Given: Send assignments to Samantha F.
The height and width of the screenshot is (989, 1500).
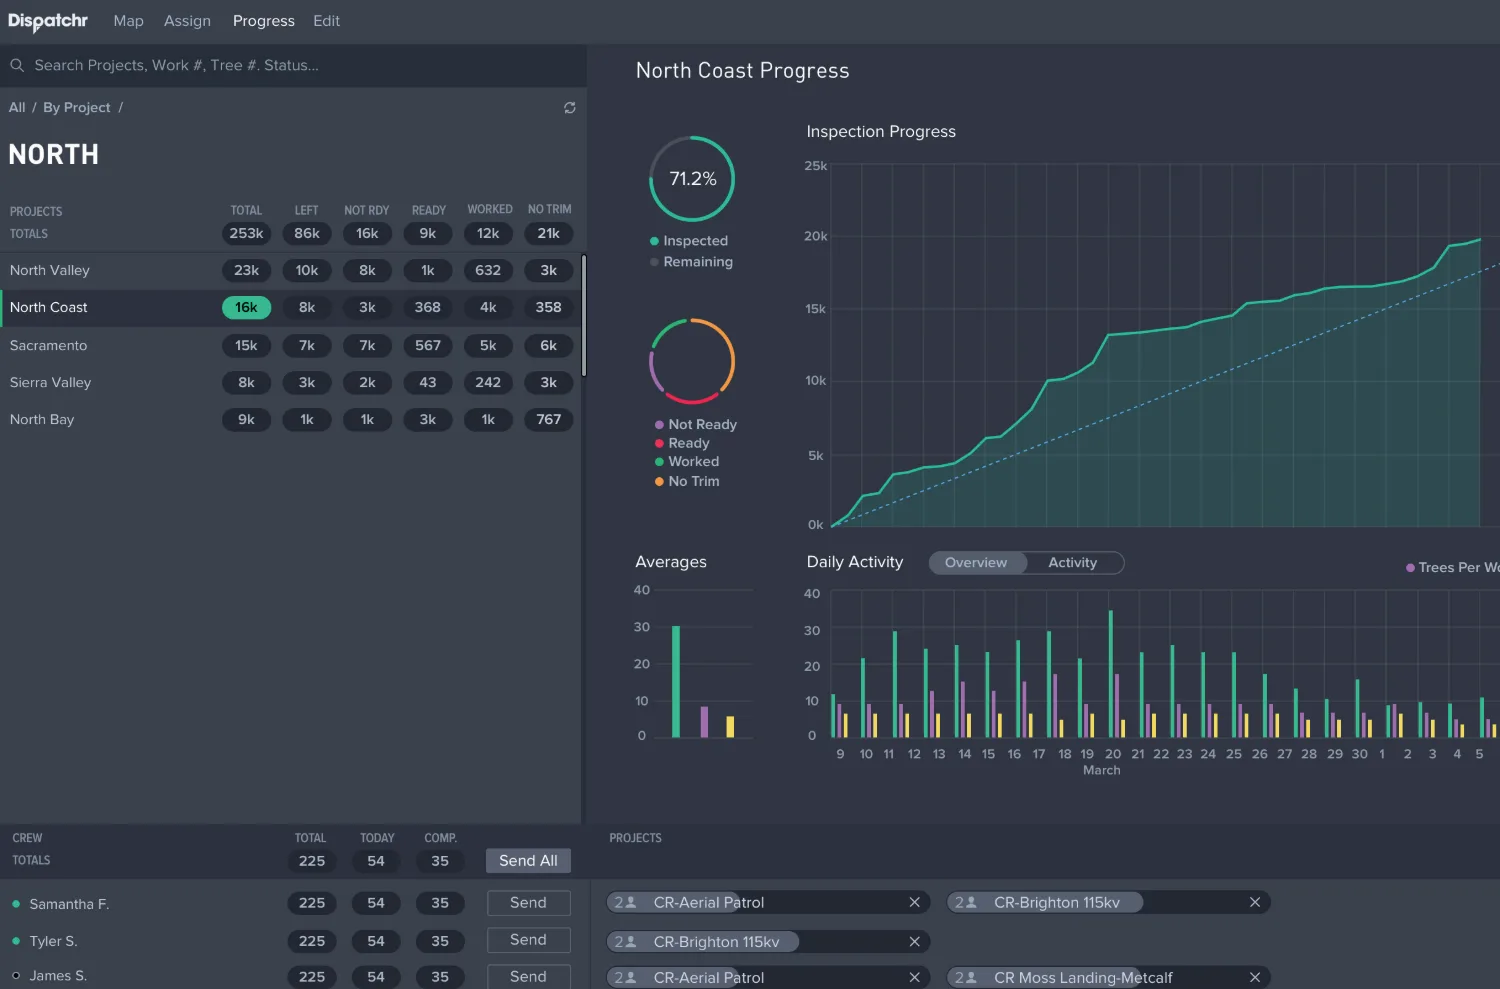Looking at the screenshot, I should [x=528, y=903].
